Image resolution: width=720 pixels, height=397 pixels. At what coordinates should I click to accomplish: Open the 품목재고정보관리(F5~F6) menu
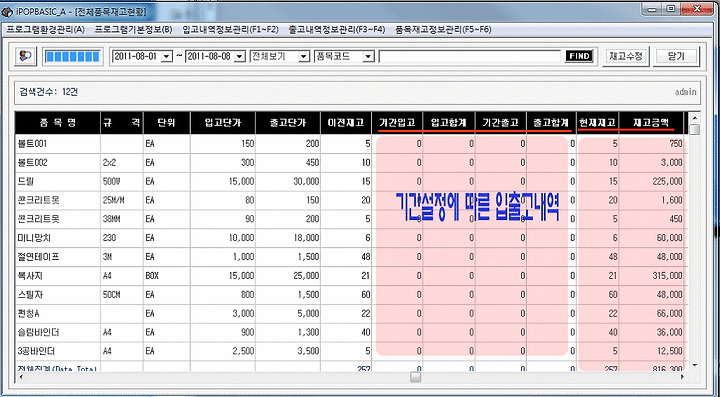tap(443, 30)
